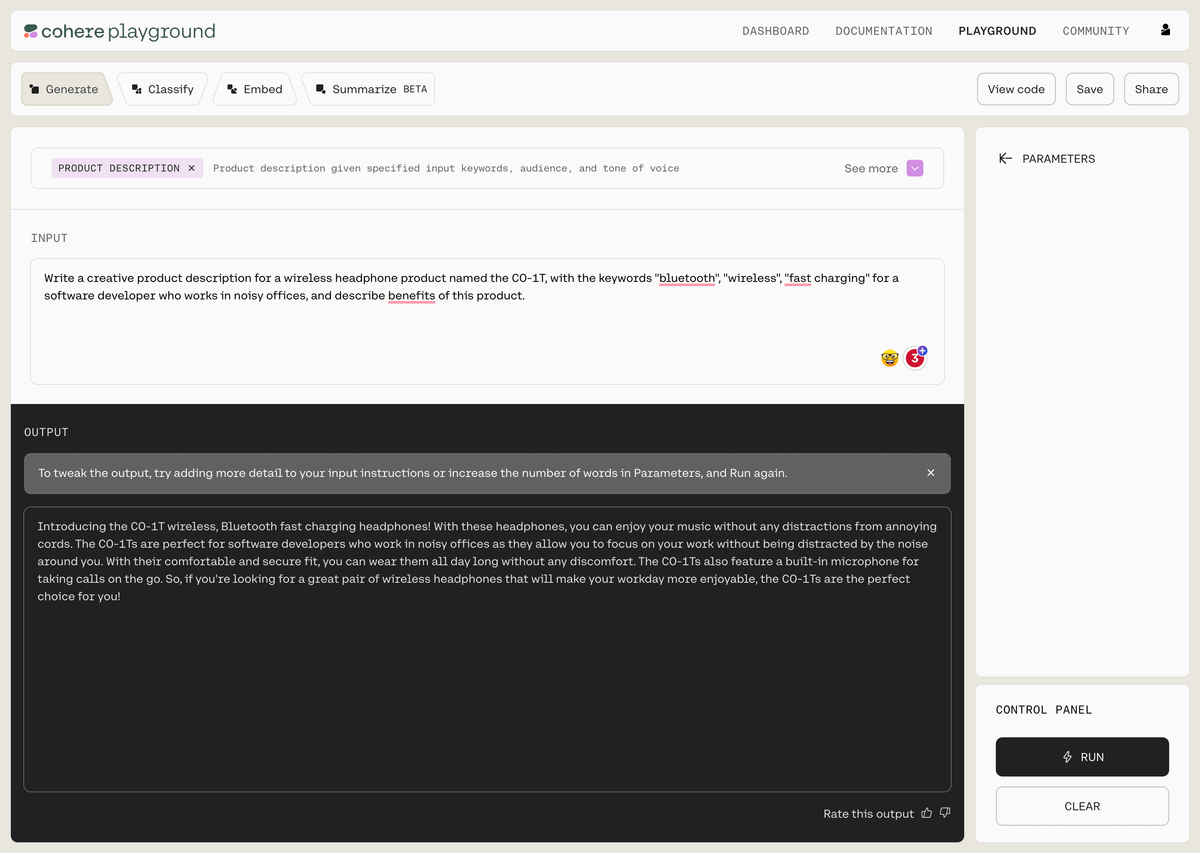Collapse the Parameters panel with arrow

pos(1005,159)
